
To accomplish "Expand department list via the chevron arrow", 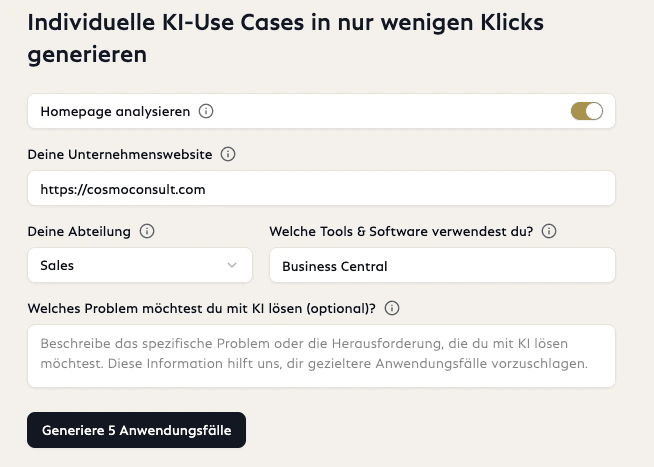I will tap(232, 265).
